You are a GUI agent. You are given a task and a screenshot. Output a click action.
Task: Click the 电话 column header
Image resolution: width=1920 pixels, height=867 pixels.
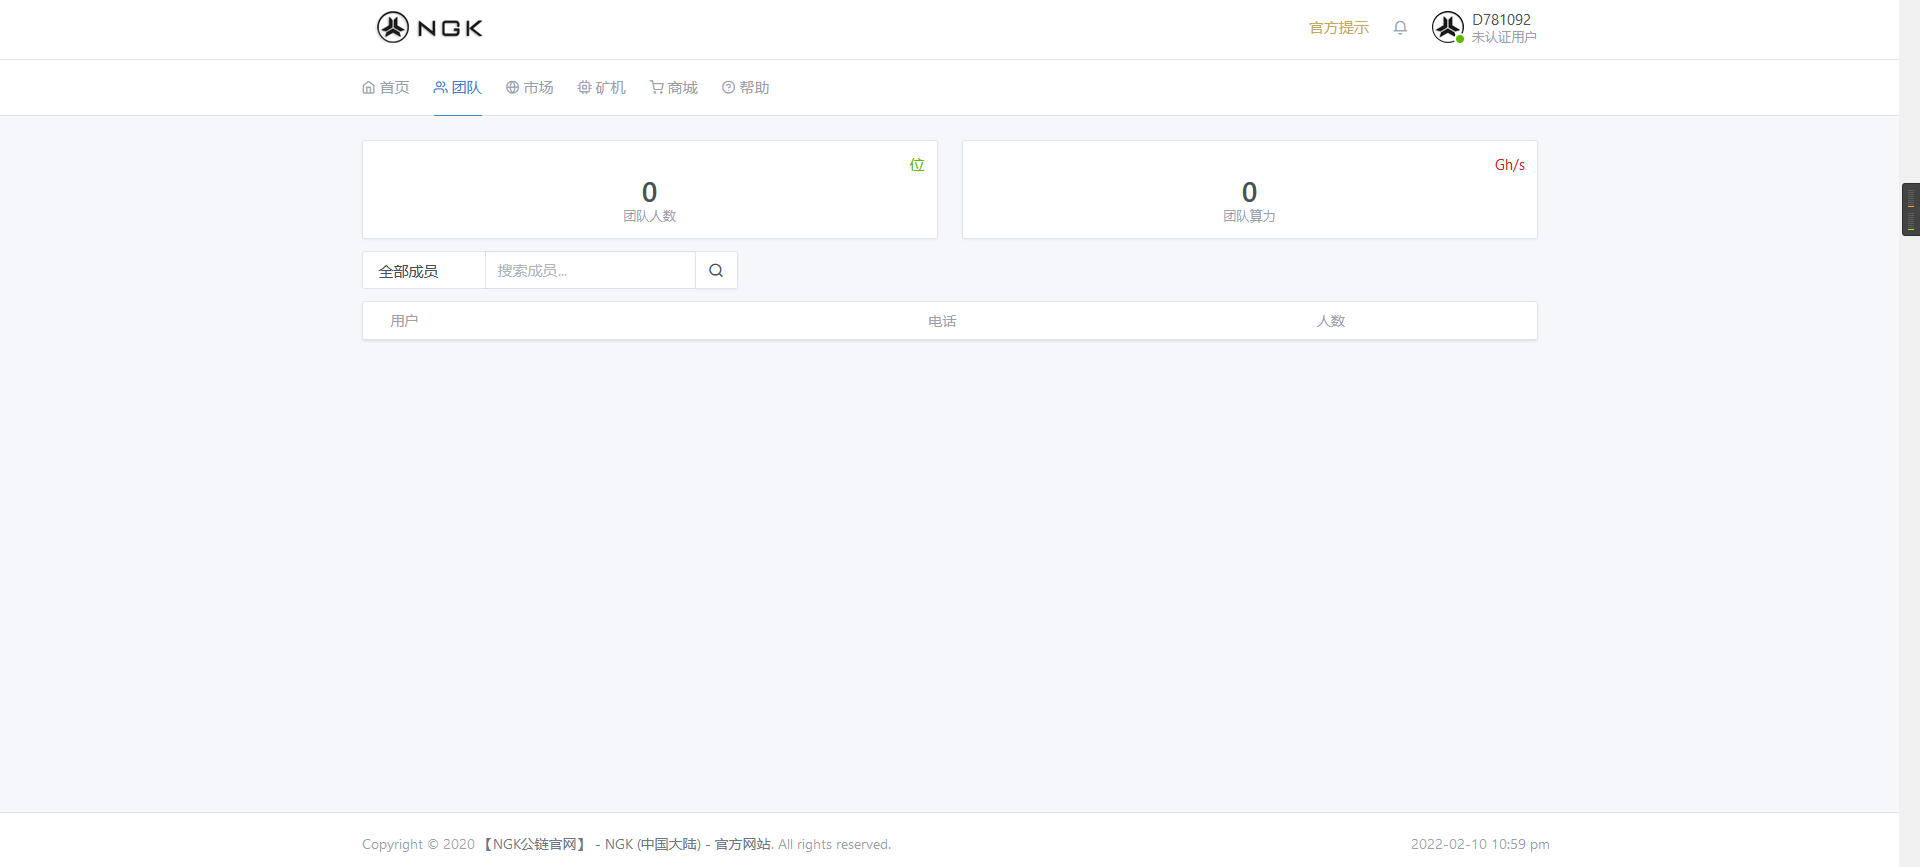(942, 321)
